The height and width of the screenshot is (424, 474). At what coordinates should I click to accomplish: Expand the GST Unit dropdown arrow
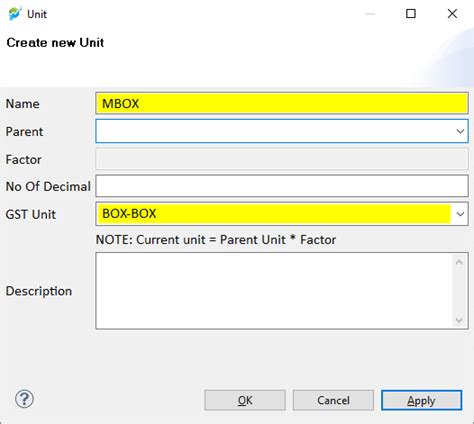(460, 214)
